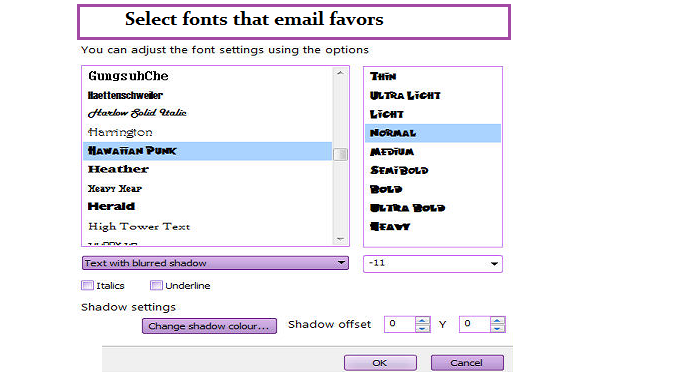Click font list scroll down arrow
The image size is (691, 375).
pos(340,239)
